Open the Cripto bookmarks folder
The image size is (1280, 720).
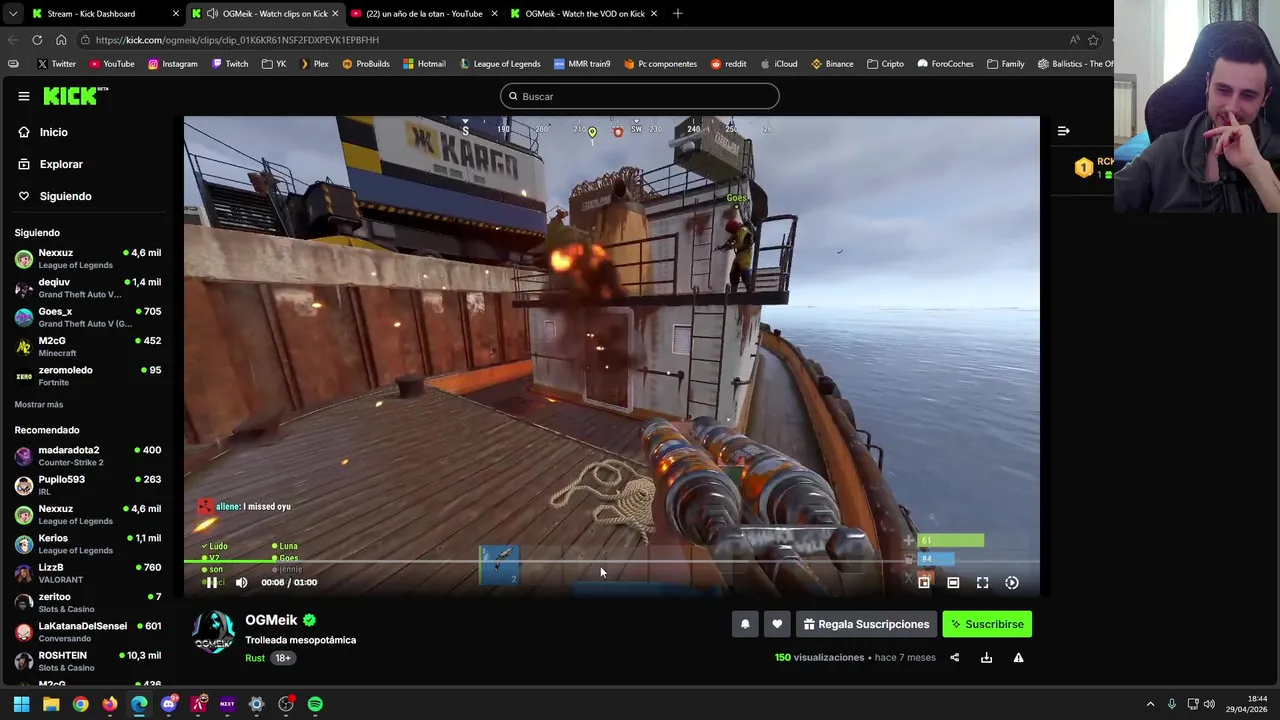click(885, 64)
